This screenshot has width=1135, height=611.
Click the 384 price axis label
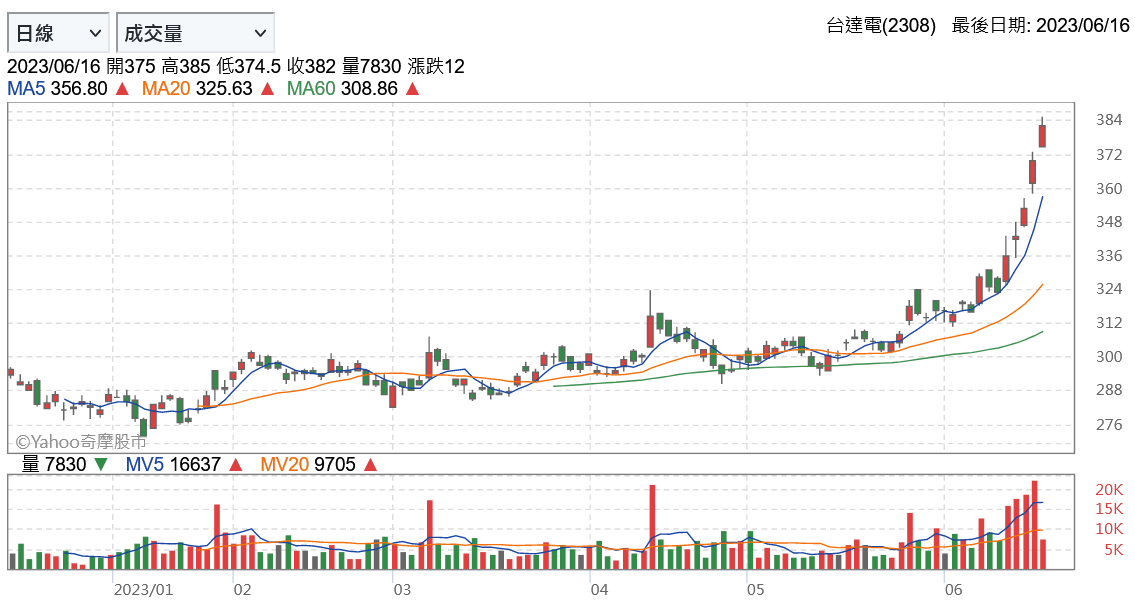point(1109,120)
